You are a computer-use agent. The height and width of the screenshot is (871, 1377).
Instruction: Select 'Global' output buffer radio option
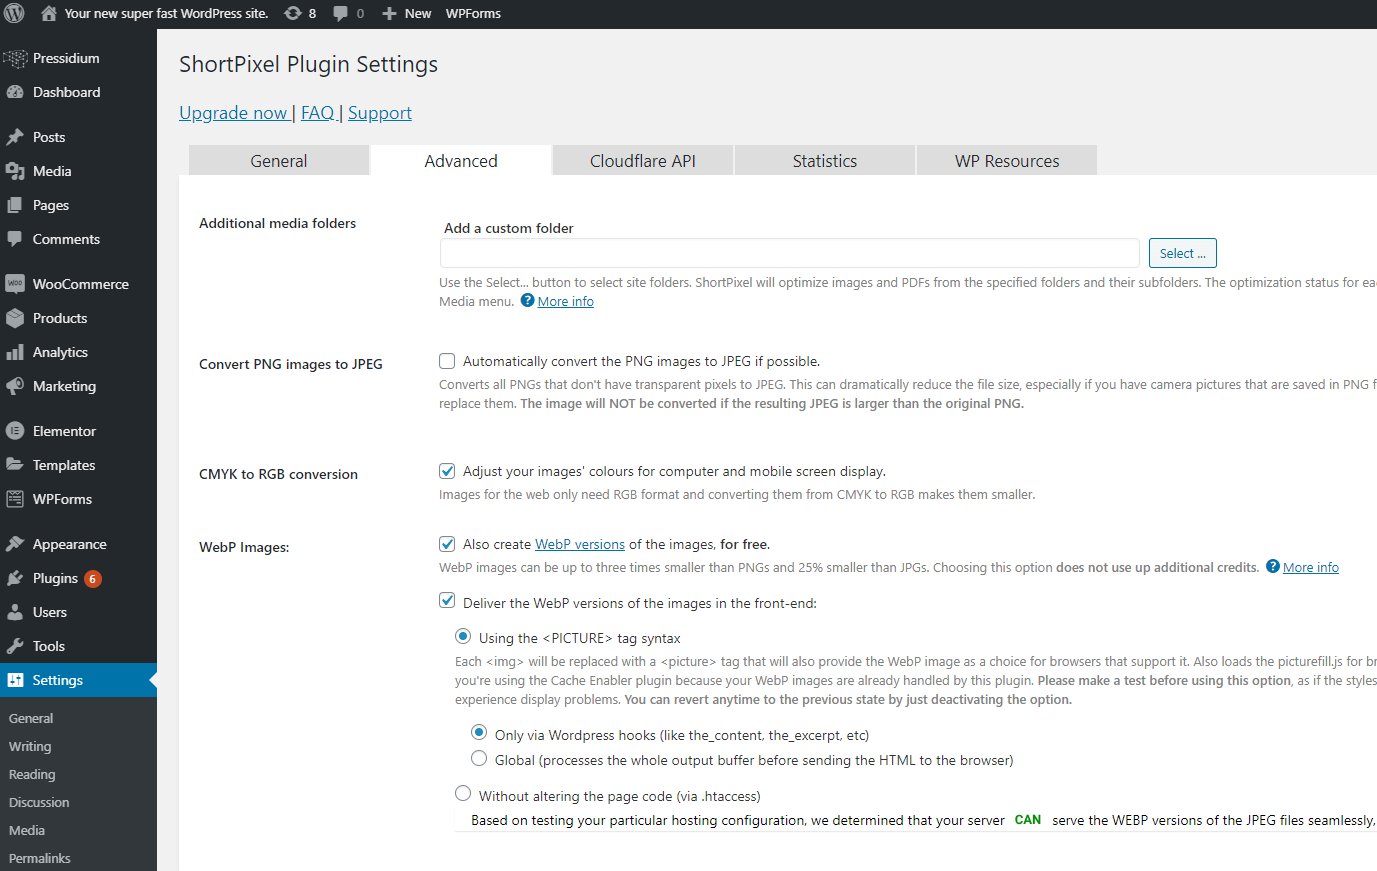tap(479, 759)
